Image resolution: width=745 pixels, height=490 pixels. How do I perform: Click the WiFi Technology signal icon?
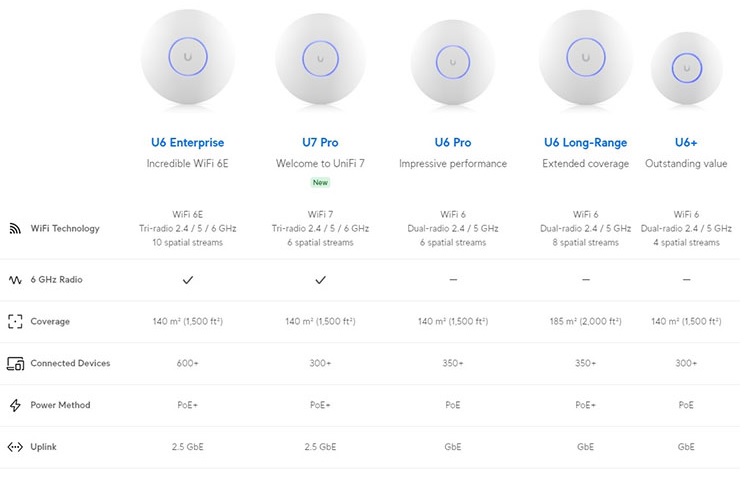(15, 229)
